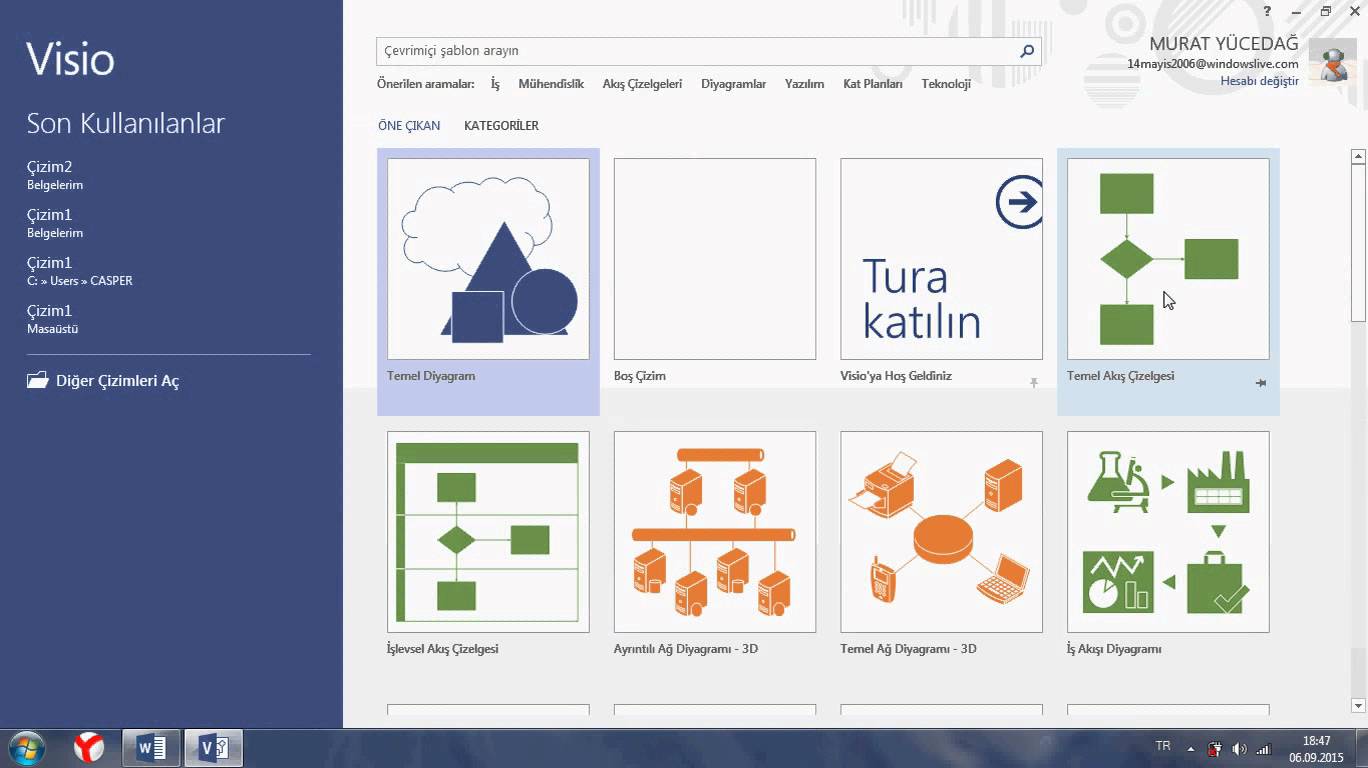The image size is (1368, 768).
Task: Search suggested term Akış Çizelgeleri
Action: (x=642, y=84)
